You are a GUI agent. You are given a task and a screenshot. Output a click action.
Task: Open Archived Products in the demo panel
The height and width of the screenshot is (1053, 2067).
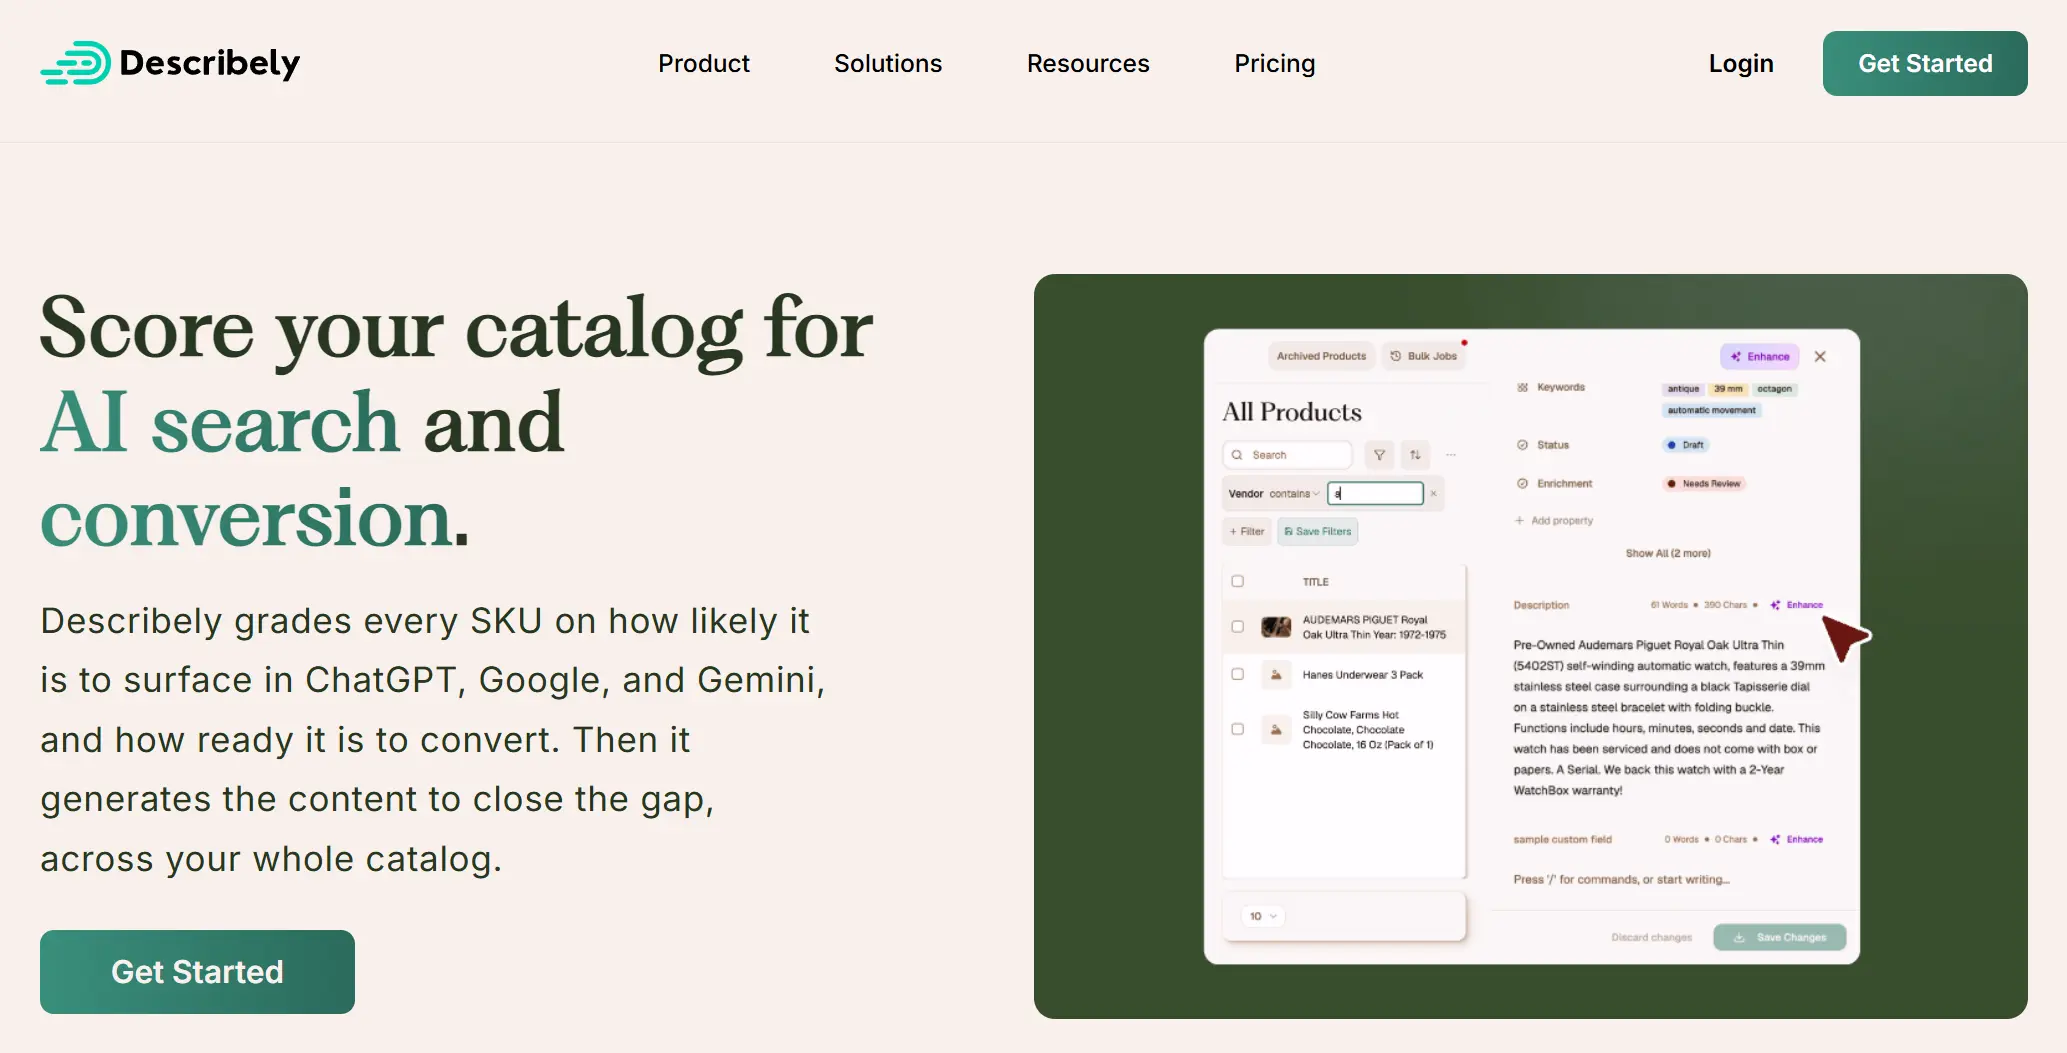[x=1321, y=356]
